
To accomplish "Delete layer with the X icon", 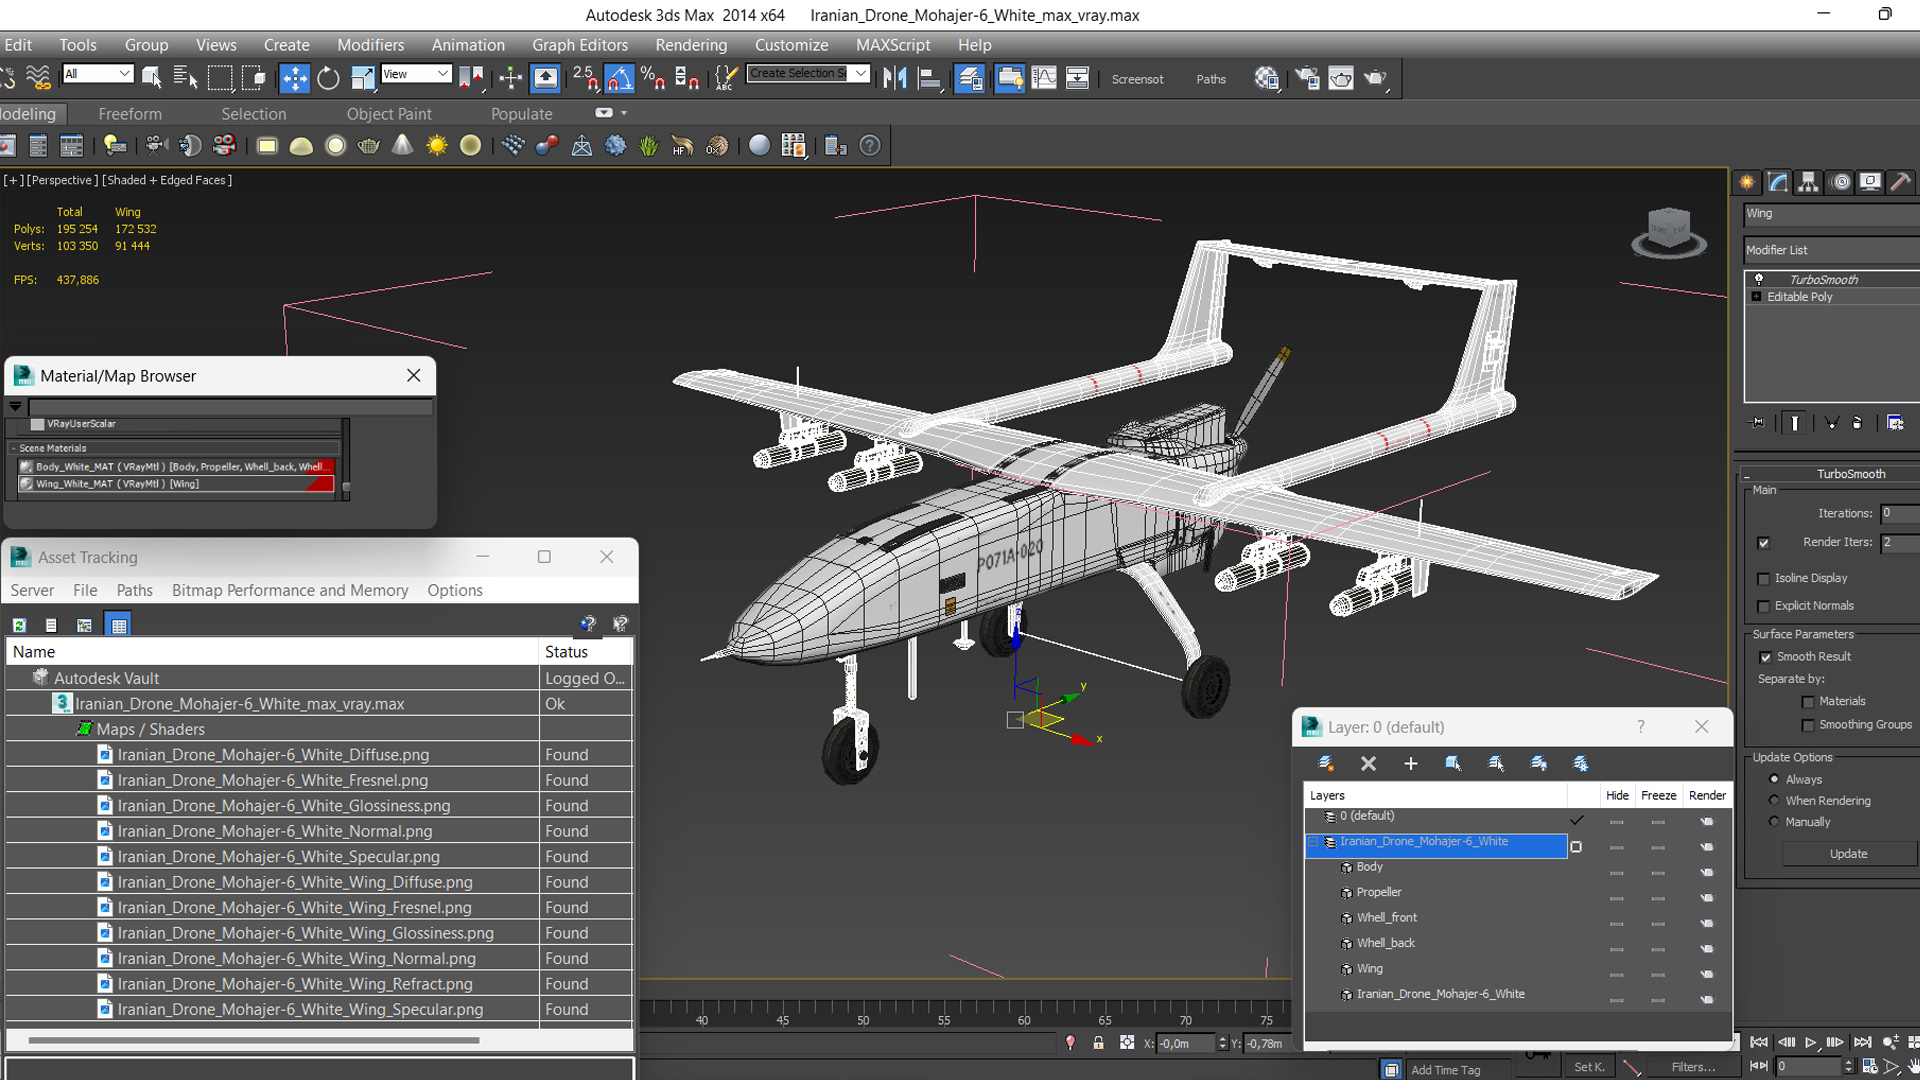I will [1368, 764].
